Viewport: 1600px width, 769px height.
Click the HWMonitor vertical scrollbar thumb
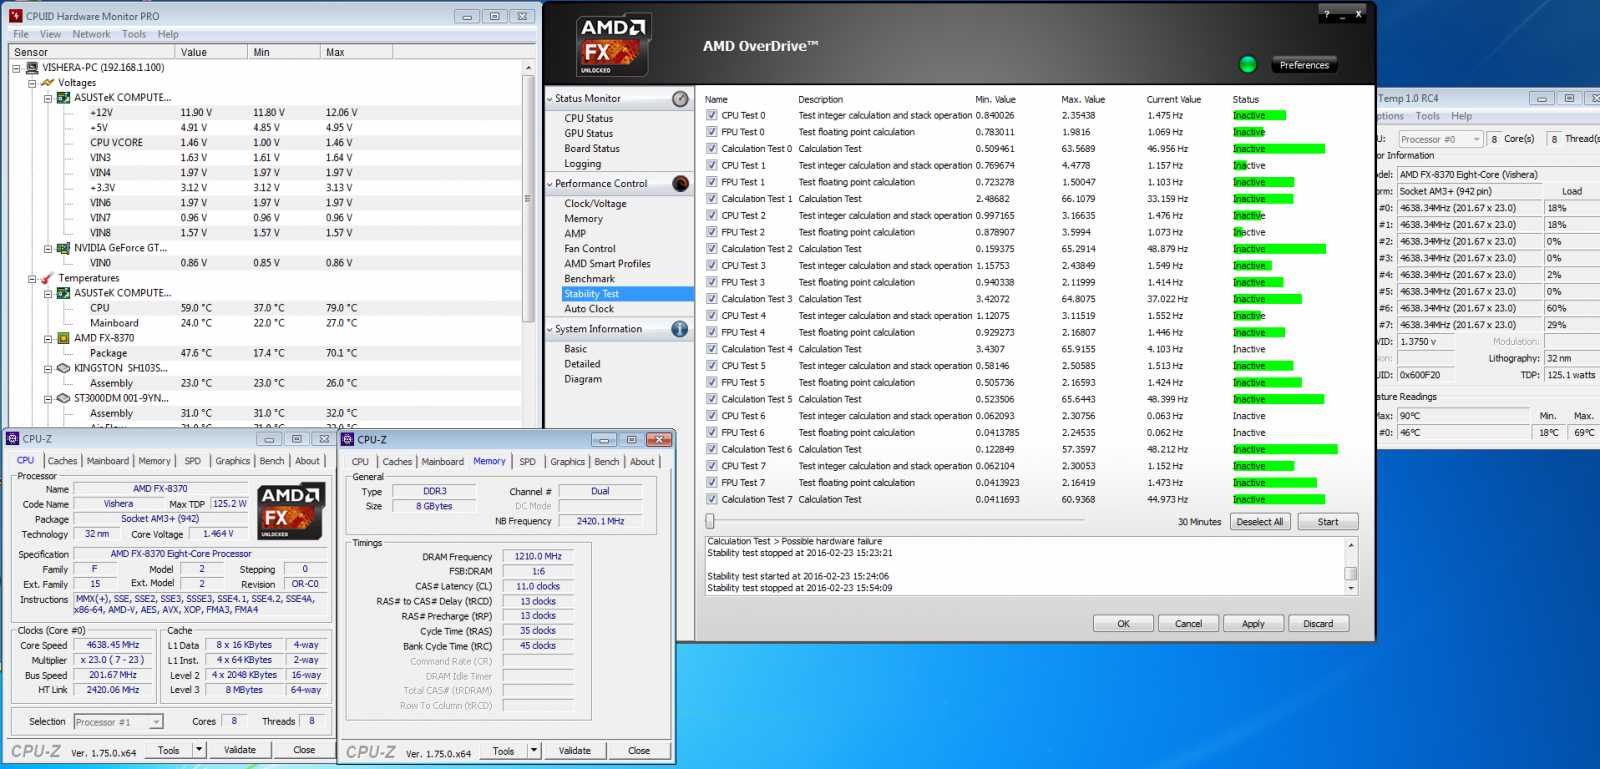pyautogui.click(x=528, y=198)
